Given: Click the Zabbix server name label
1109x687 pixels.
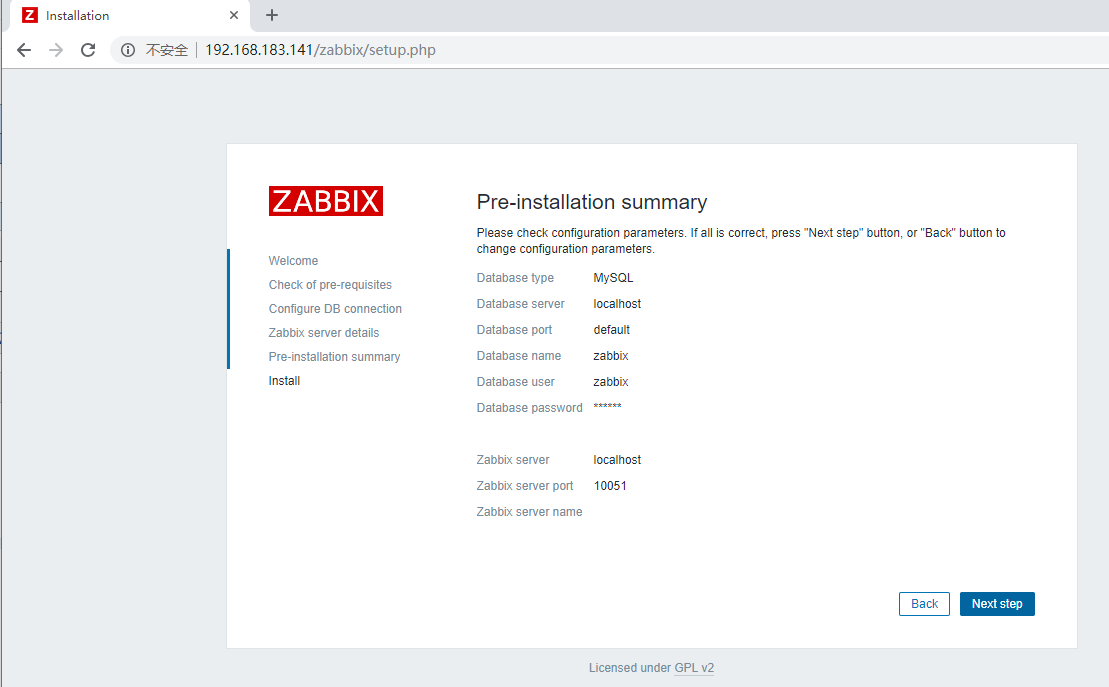Looking at the screenshot, I should [530, 512].
